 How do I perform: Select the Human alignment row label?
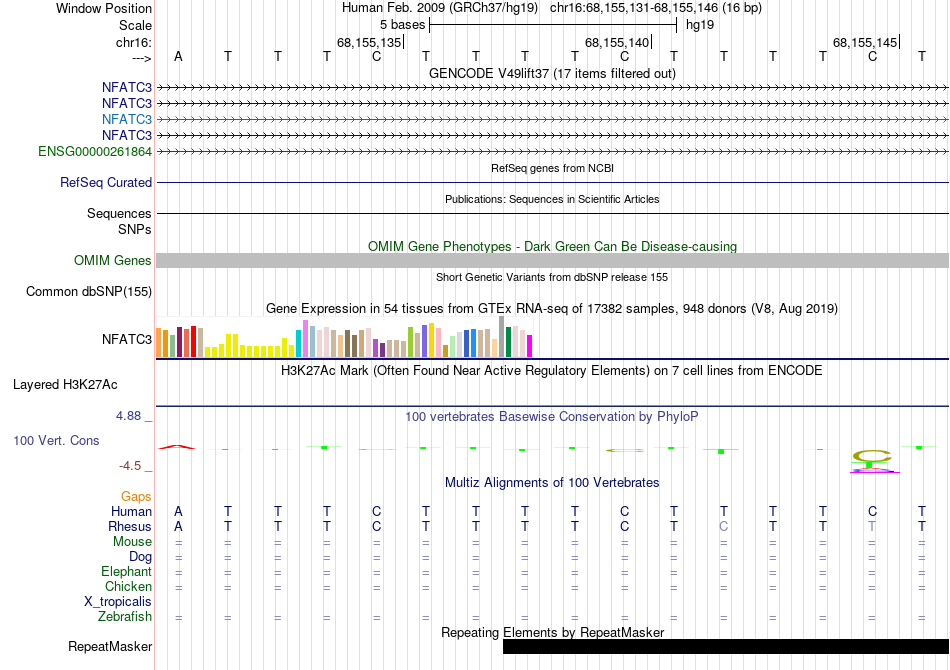[x=131, y=511]
